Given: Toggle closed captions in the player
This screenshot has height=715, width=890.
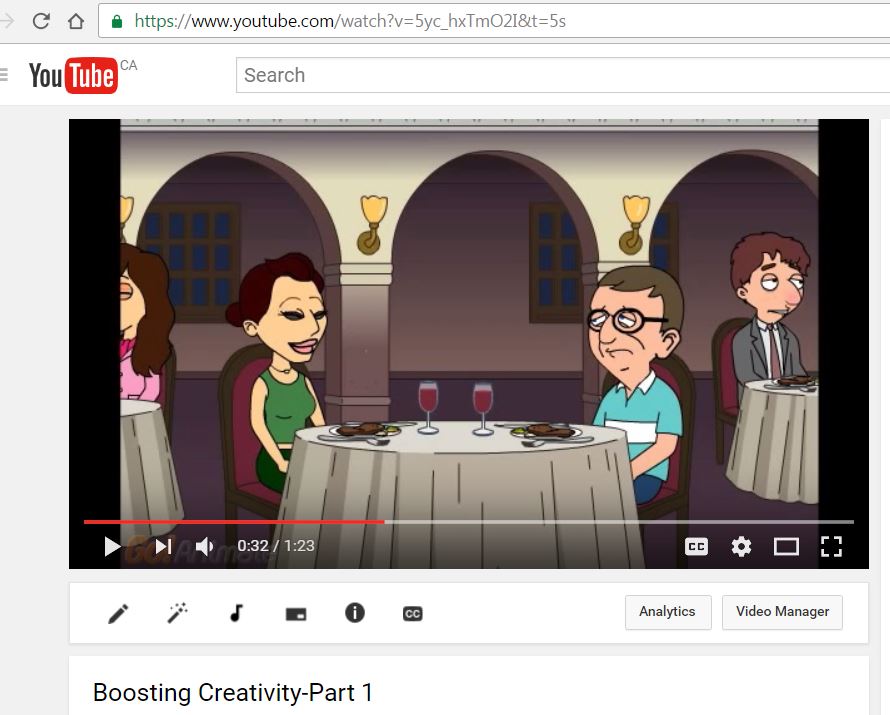Looking at the screenshot, I should 696,546.
